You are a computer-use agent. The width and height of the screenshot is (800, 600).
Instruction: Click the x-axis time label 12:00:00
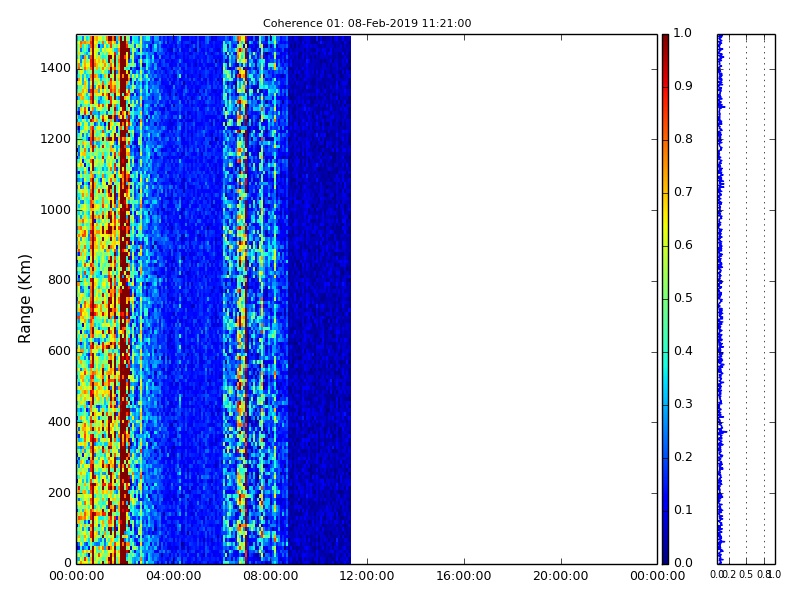tap(367, 576)
